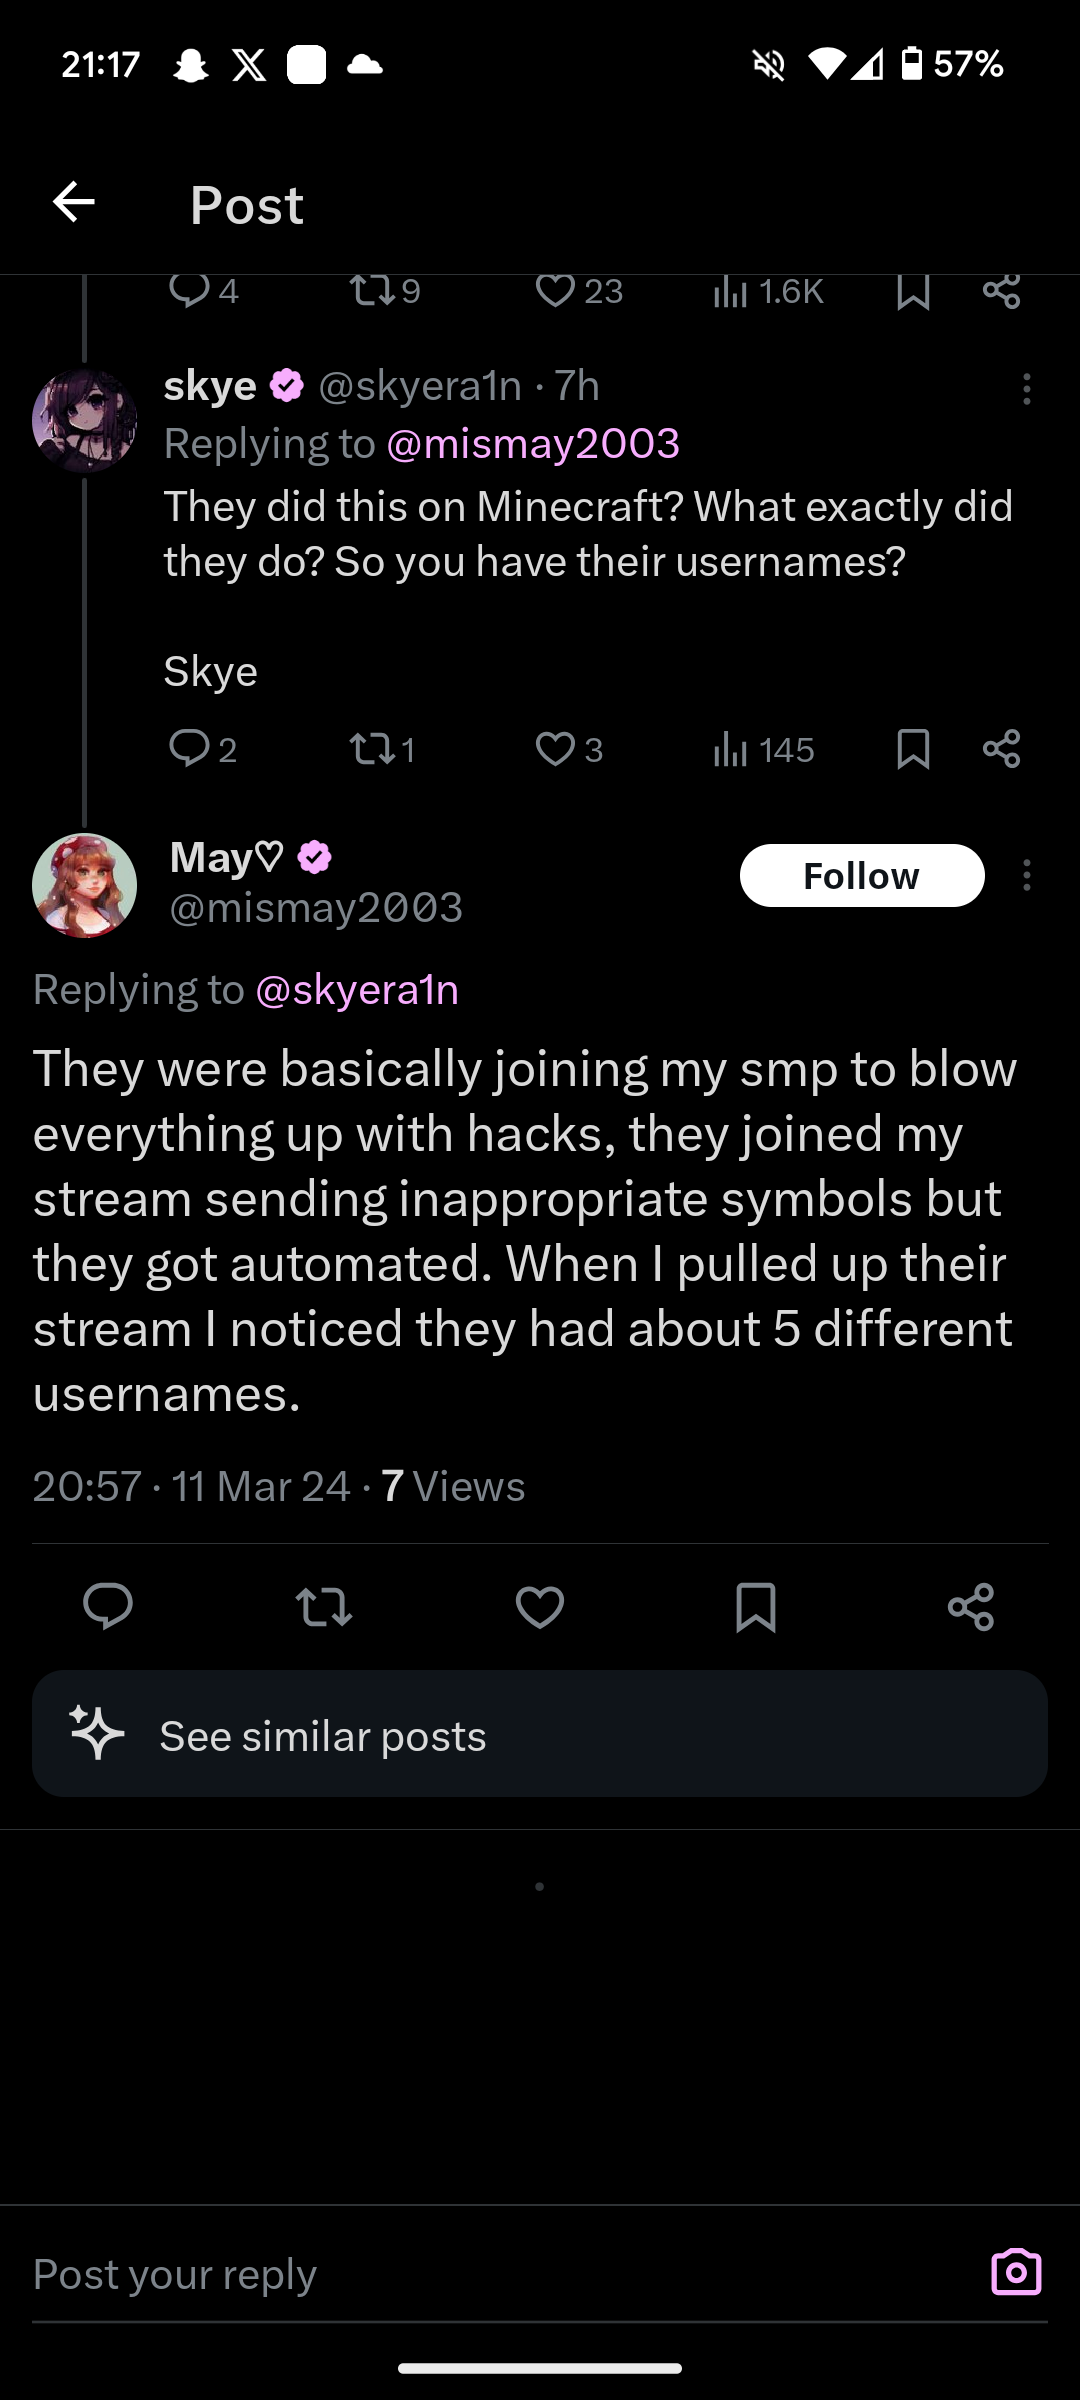Expand See similar posts
Screen dimensions: 1080x2400
click(540, 1735)
